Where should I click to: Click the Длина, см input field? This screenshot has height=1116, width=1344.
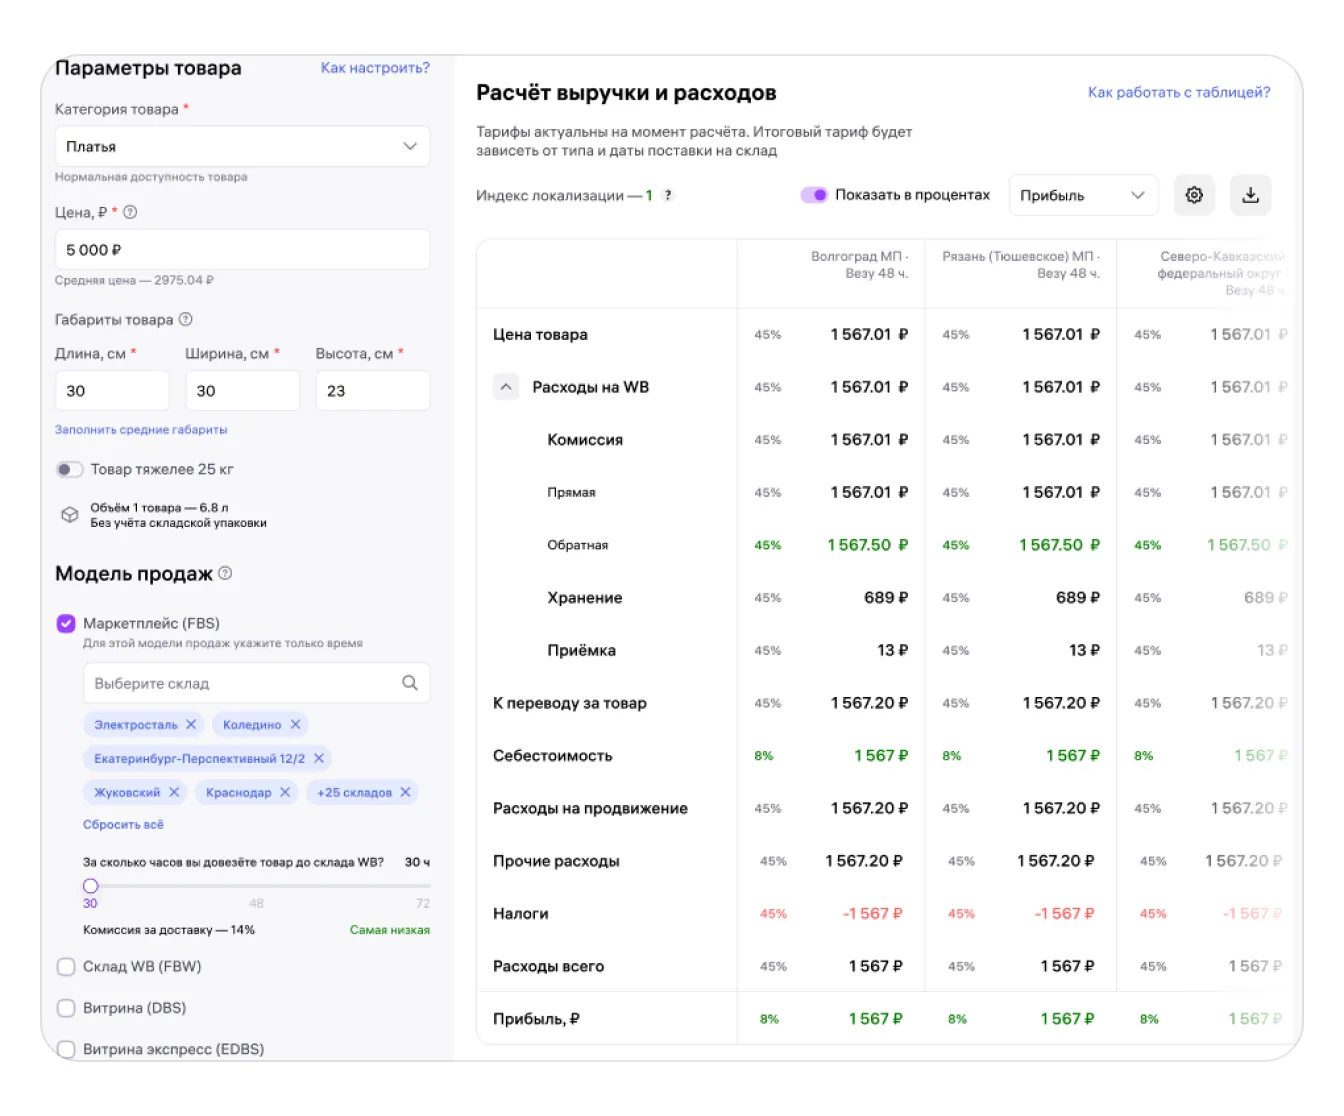tap(112, 391)
